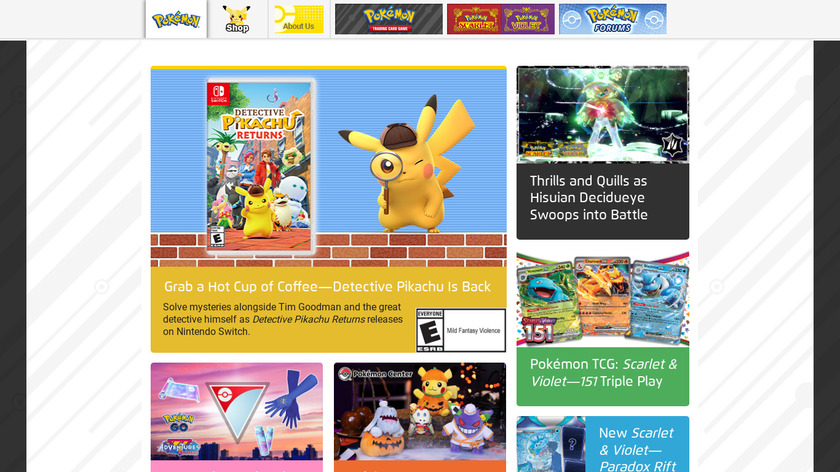The width and height of the screenshot is (840, 472).
Task: Click the Pokémon GO battle league image
Action: click(x=237, y=411)
